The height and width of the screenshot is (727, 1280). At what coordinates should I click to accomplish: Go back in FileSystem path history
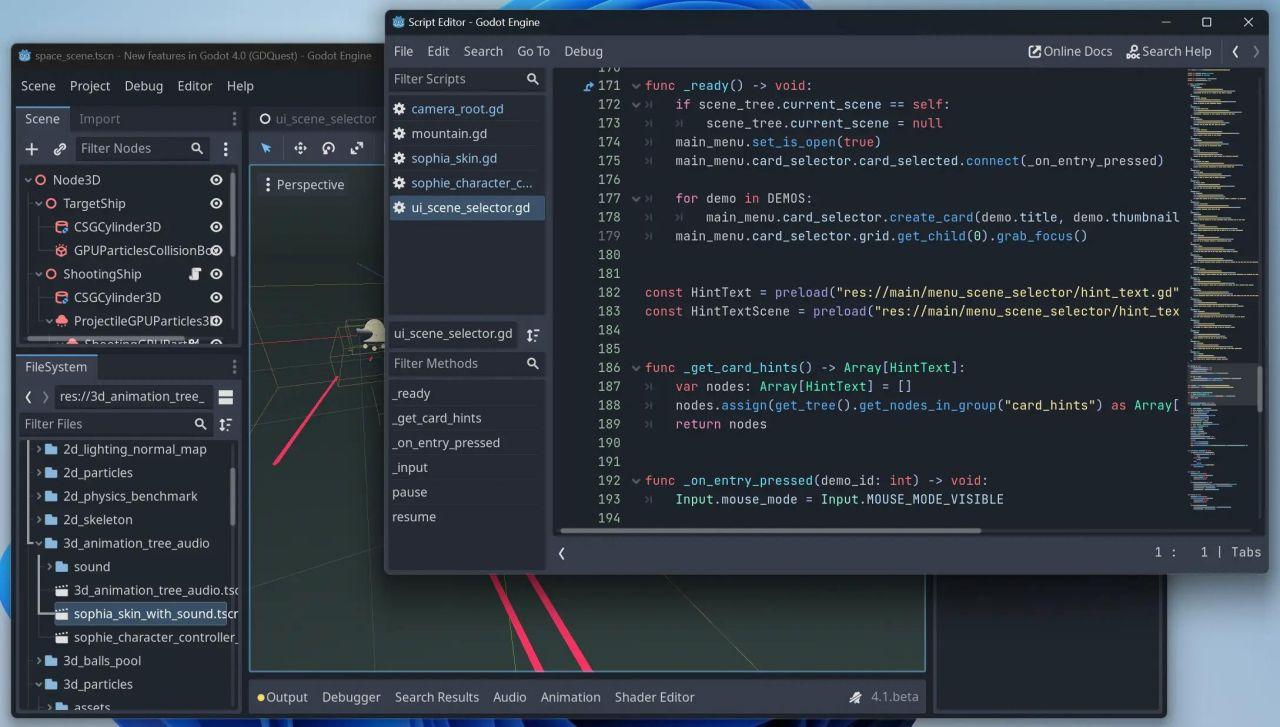pyautogui.click(x=28, y=397)
